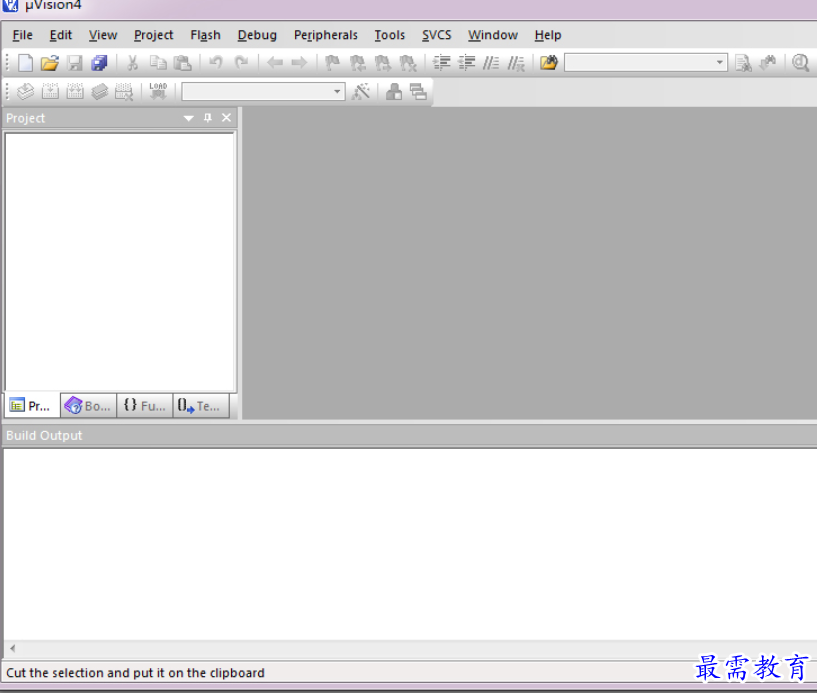Click the Build target icon
817x699 pixels.
click(x=50, y=92)
